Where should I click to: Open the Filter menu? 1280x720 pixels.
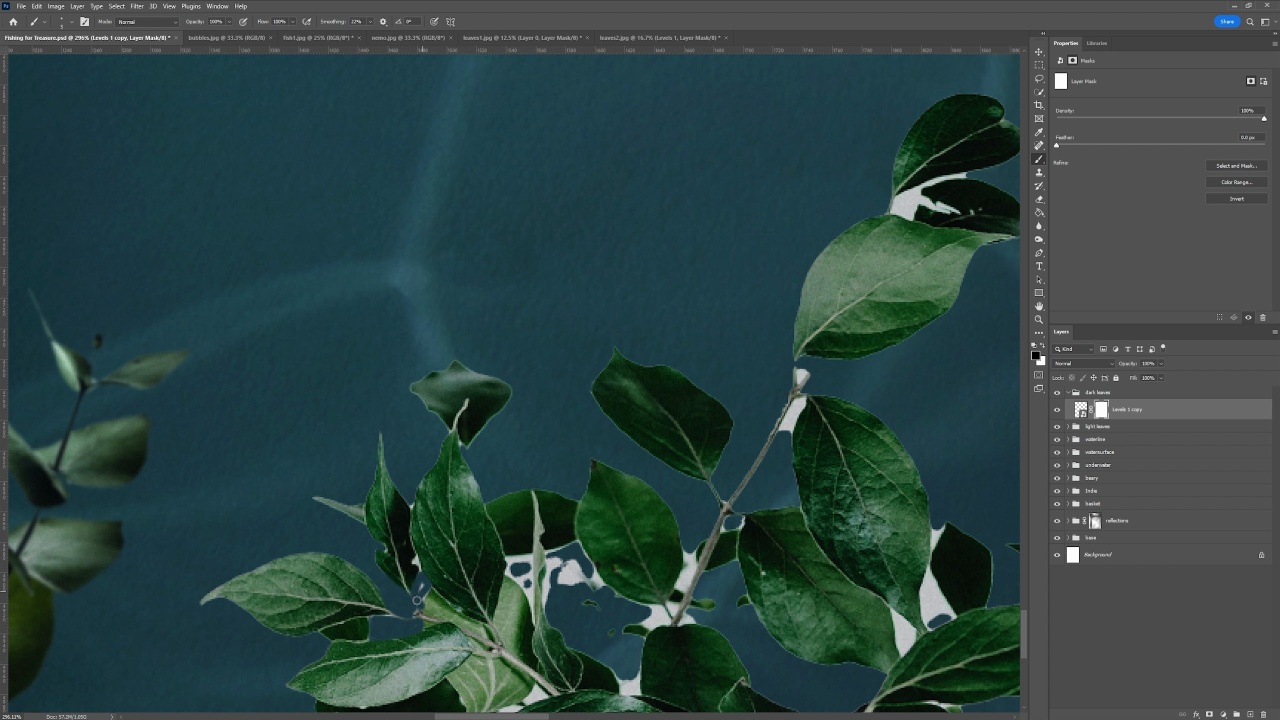137,6
